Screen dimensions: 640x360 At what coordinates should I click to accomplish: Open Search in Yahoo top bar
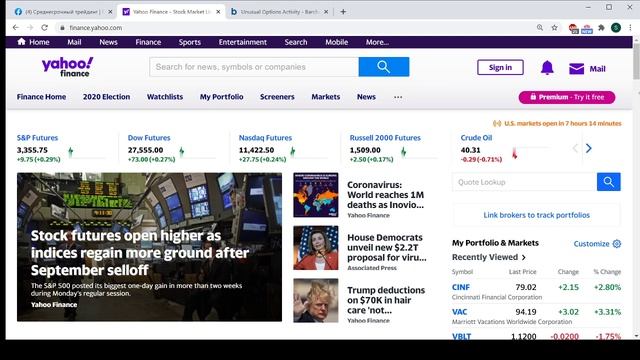tap(296, 42)
